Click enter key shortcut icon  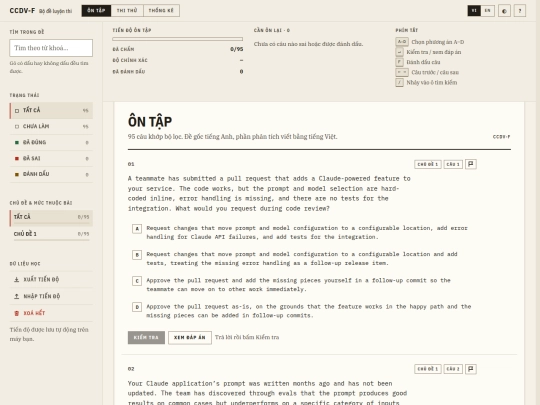pyautogui.click(x=399, y=52)
